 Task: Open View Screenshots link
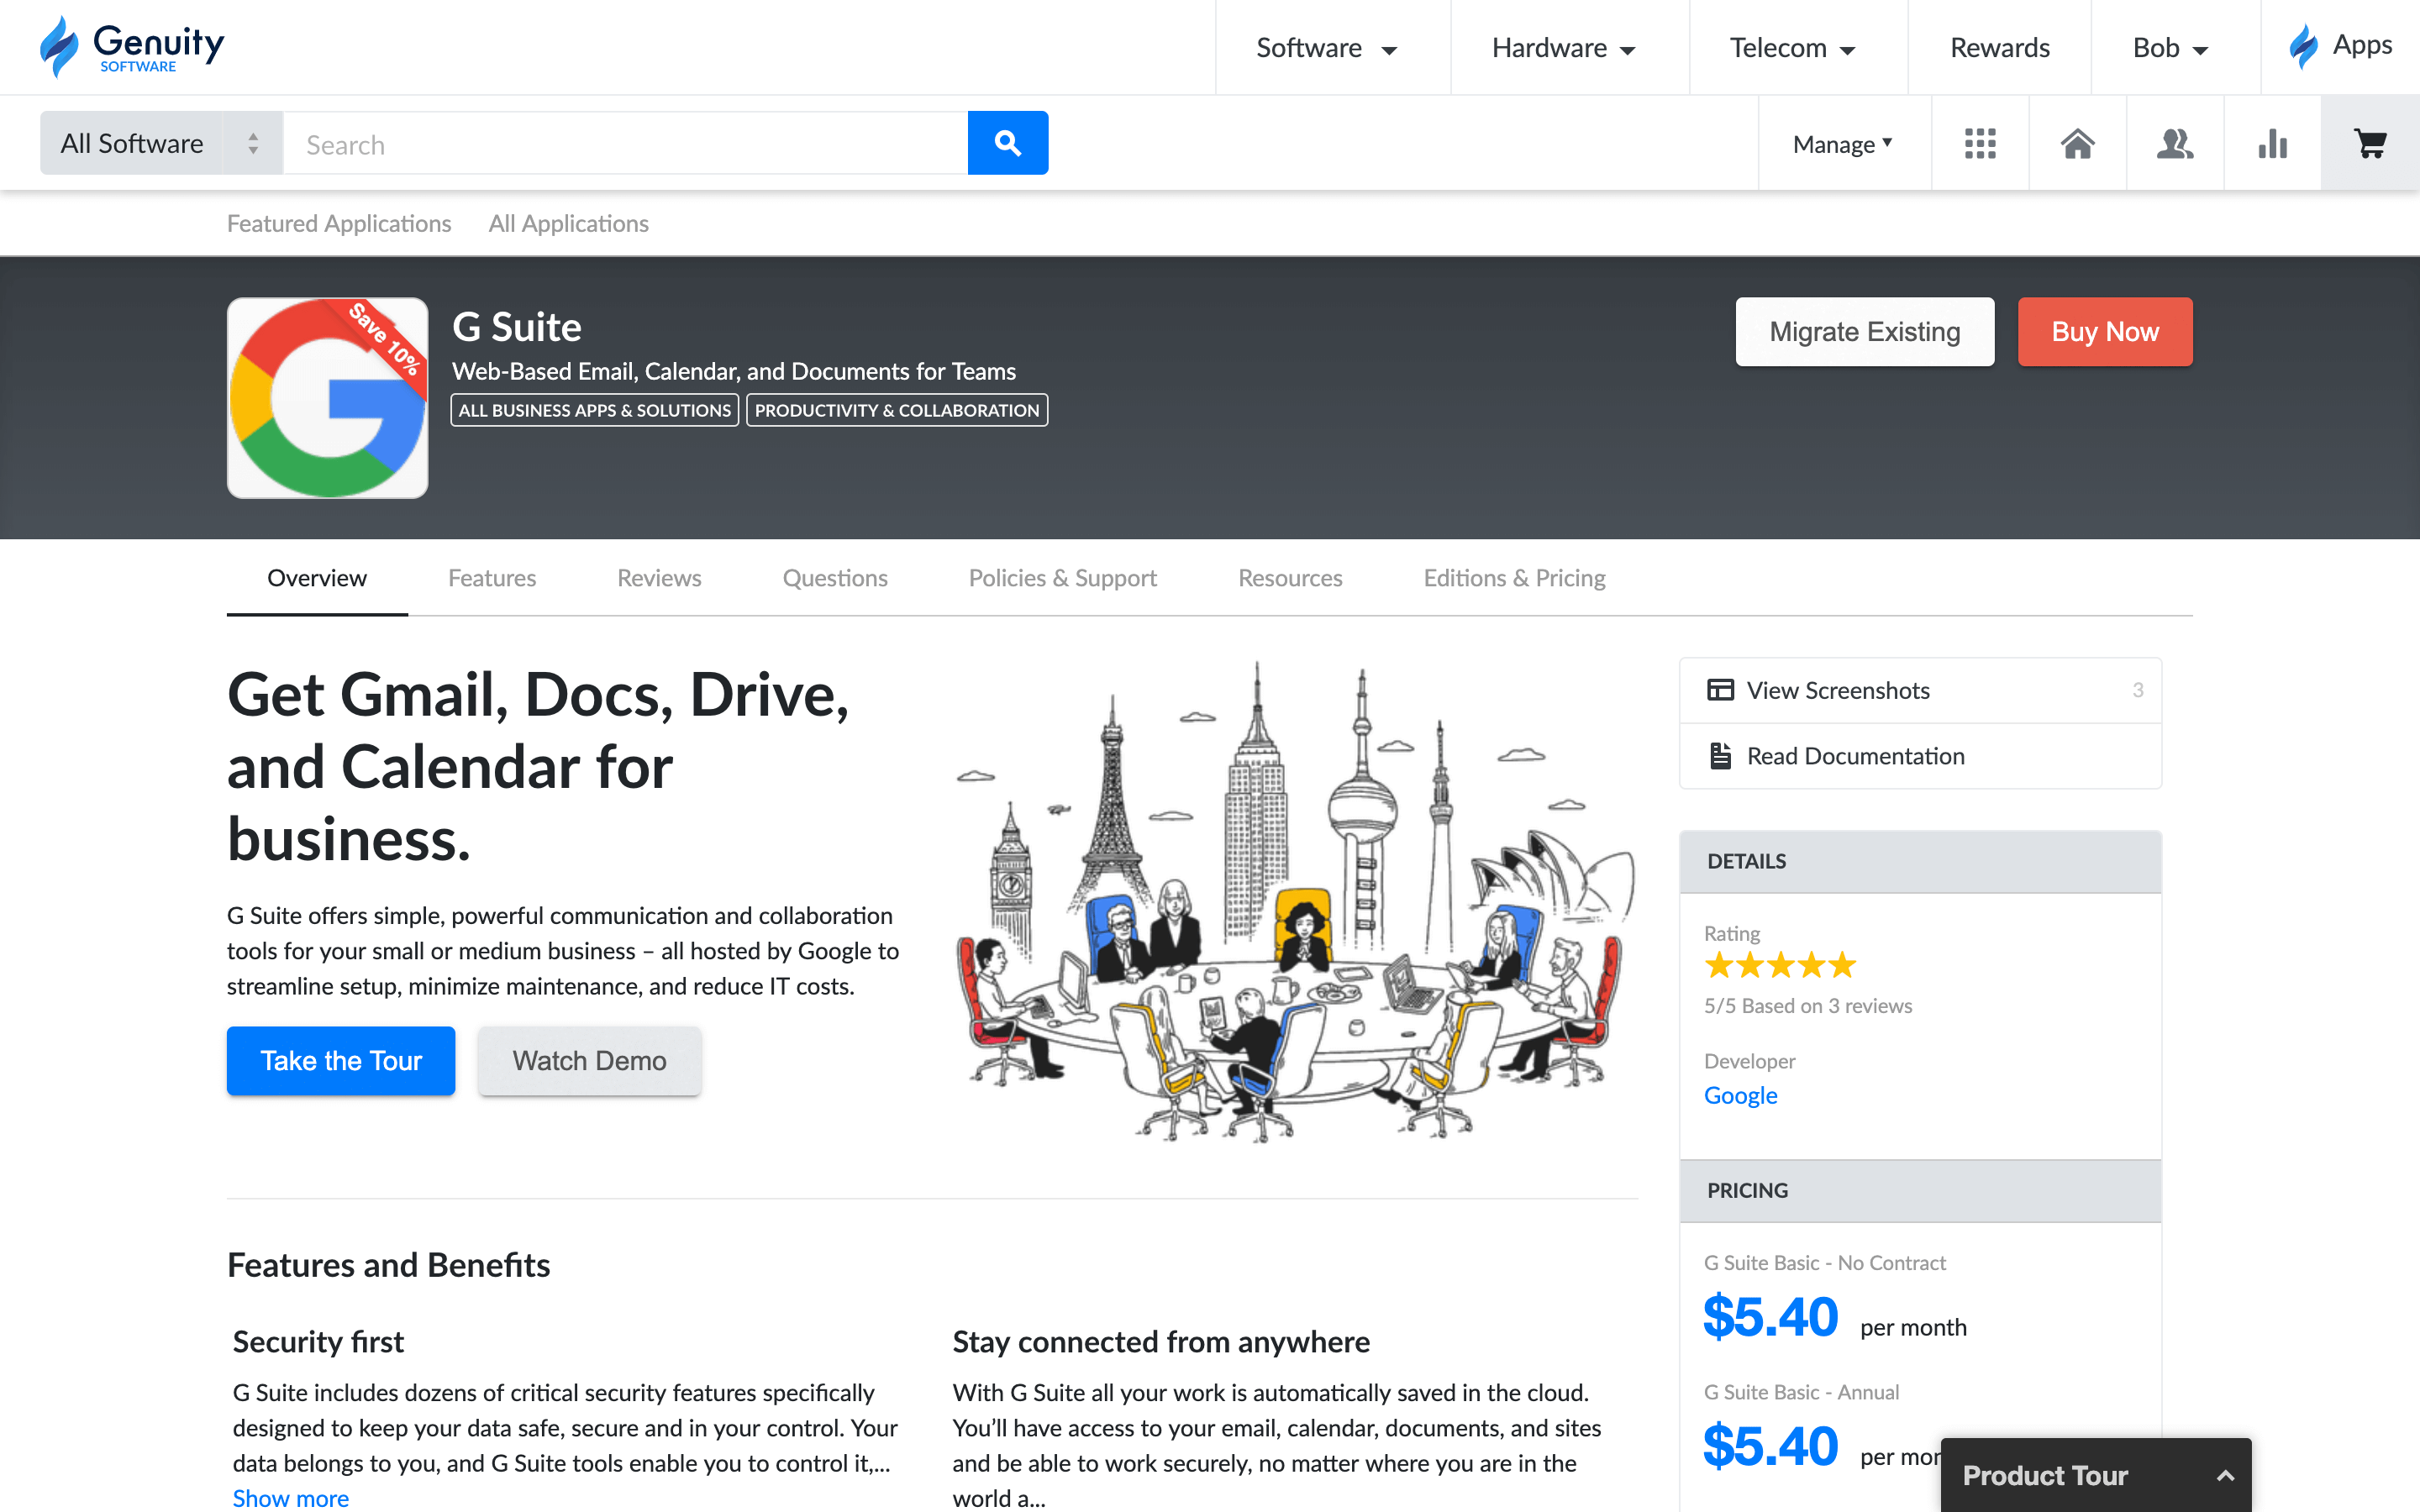tap(1920, 690)
